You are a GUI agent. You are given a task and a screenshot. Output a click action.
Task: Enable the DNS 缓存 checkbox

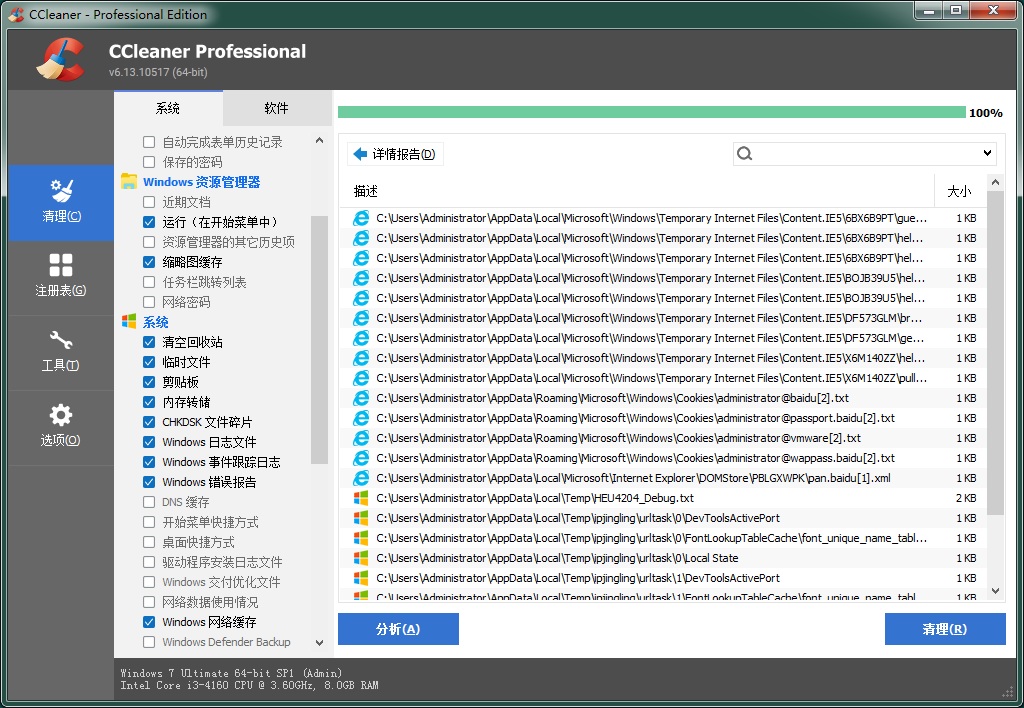(149, 502)
